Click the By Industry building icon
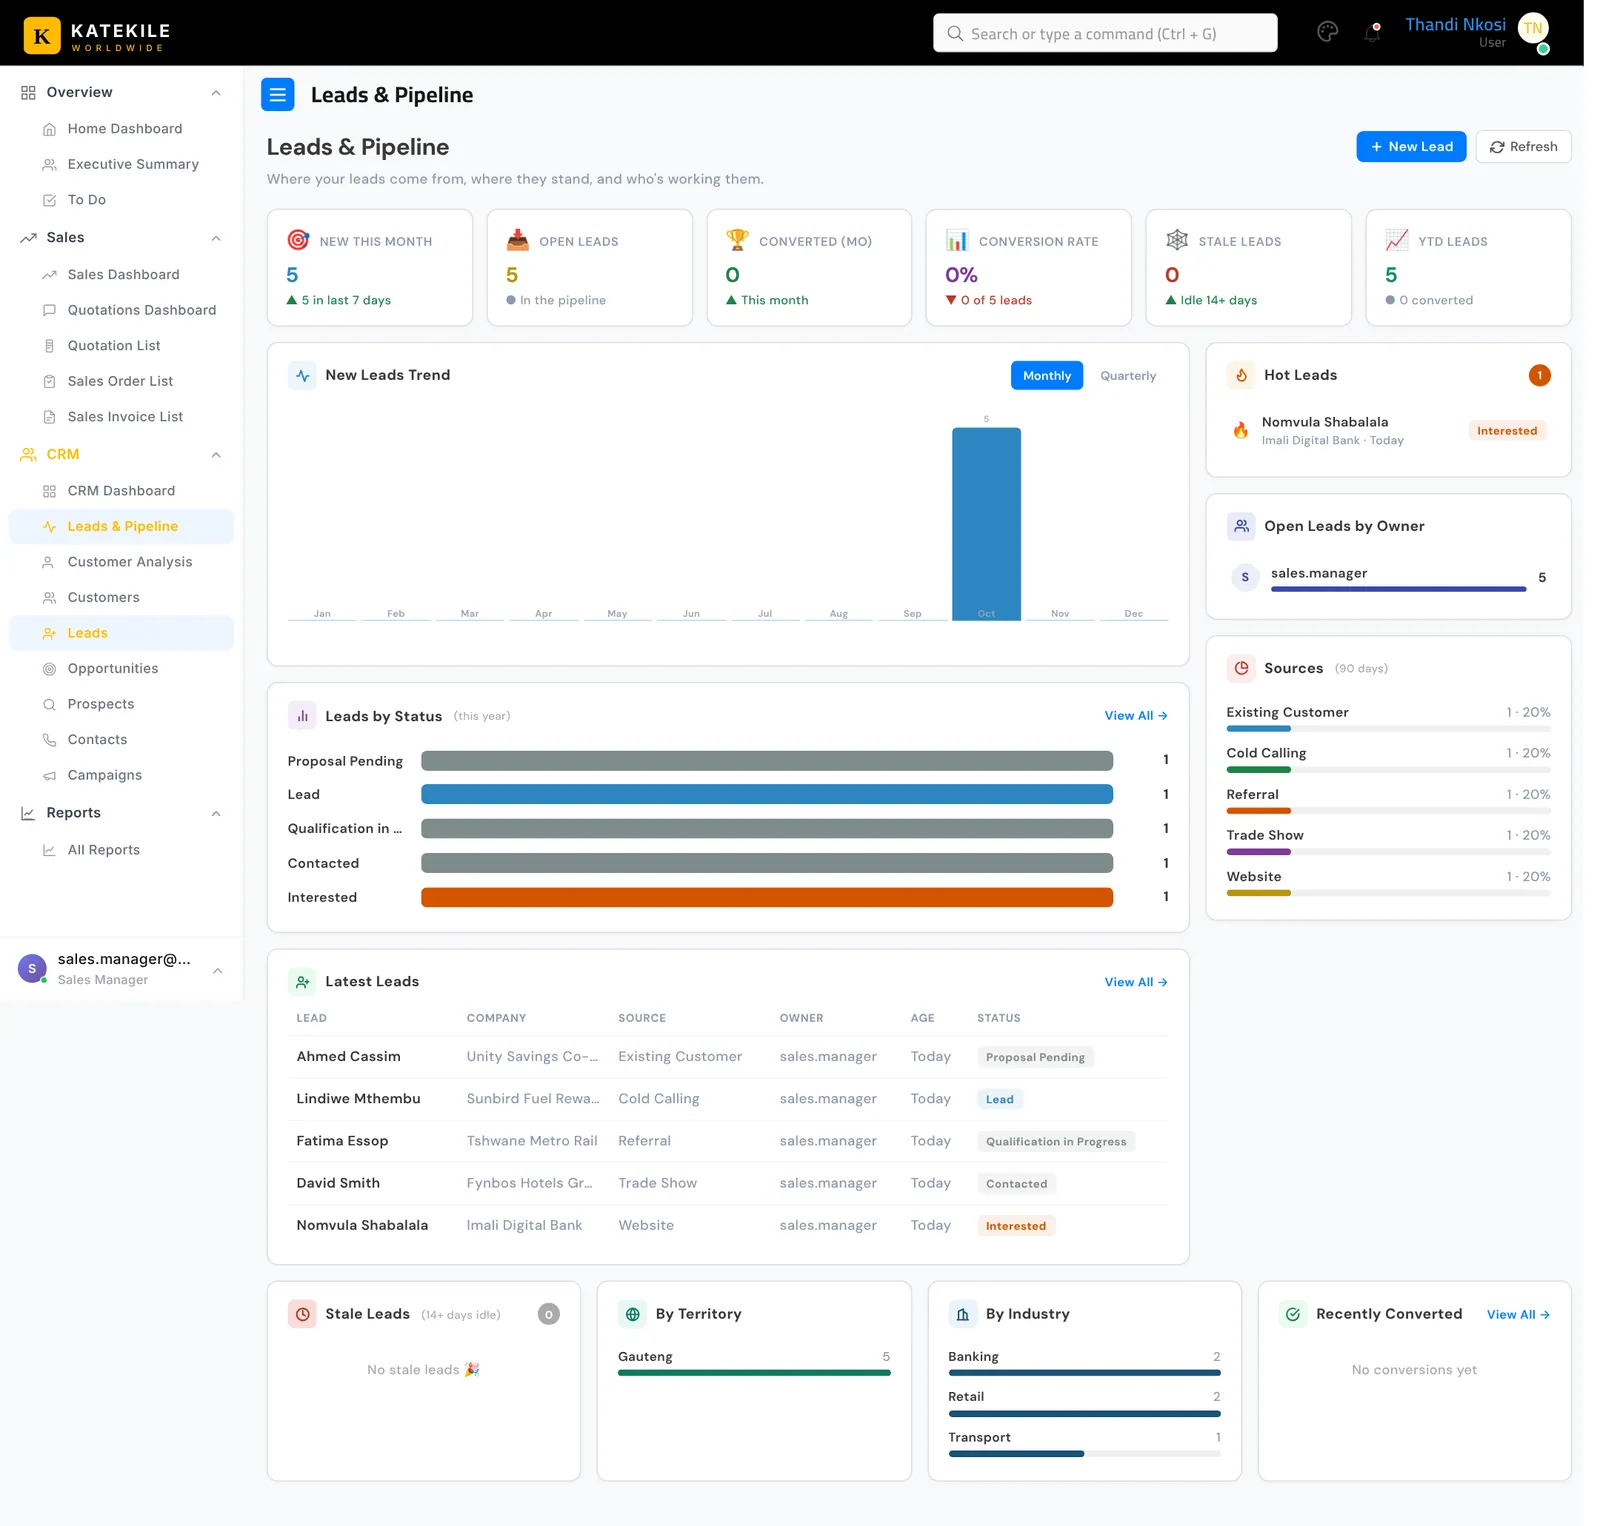This screenshot has width=1600, height=1526. click(962, 1314)
